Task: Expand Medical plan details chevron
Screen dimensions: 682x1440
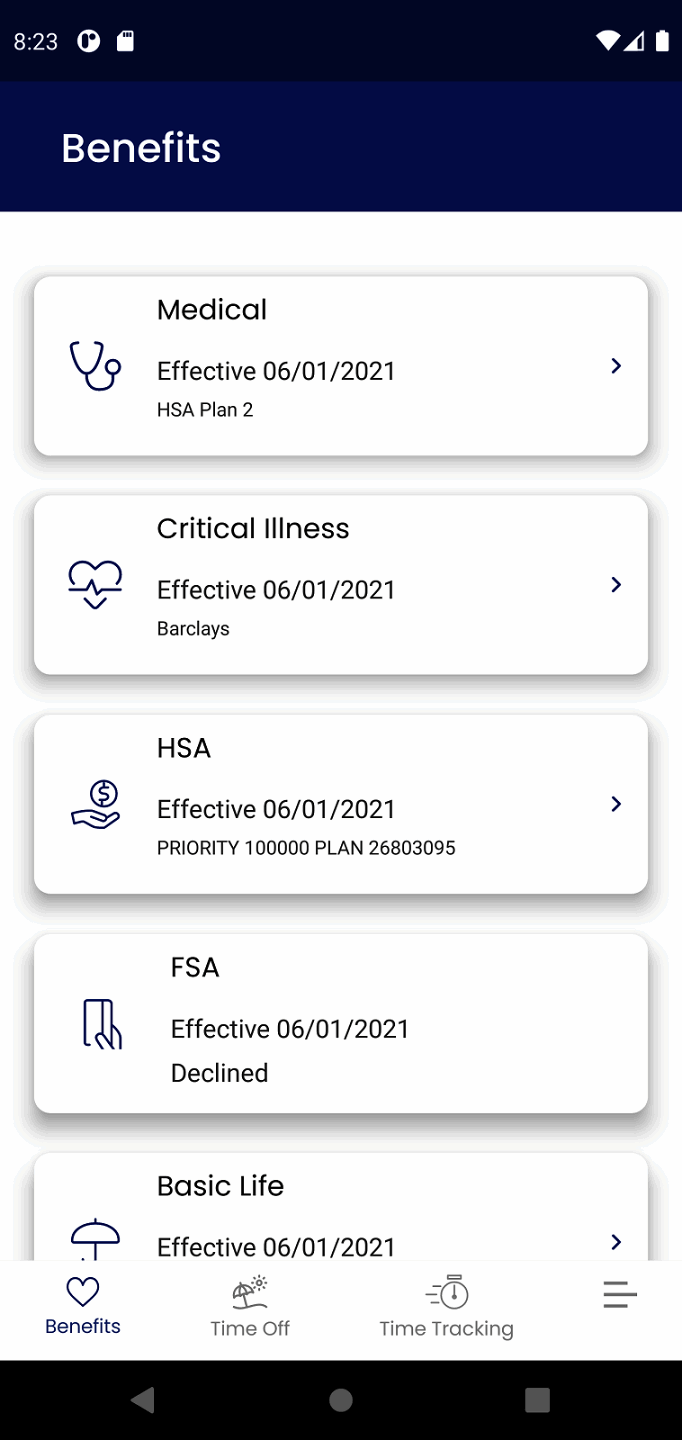Action: tap(616, 366)
